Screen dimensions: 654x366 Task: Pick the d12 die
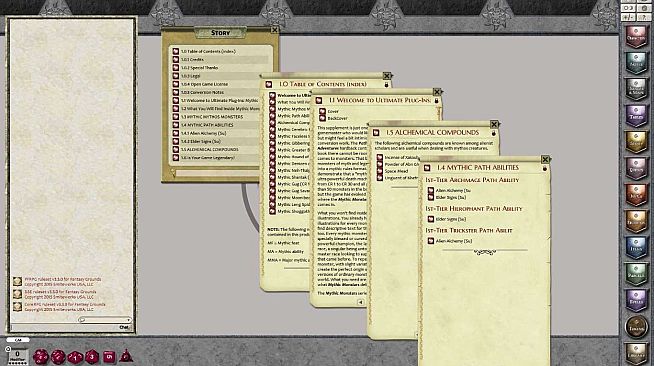[58, 357]
